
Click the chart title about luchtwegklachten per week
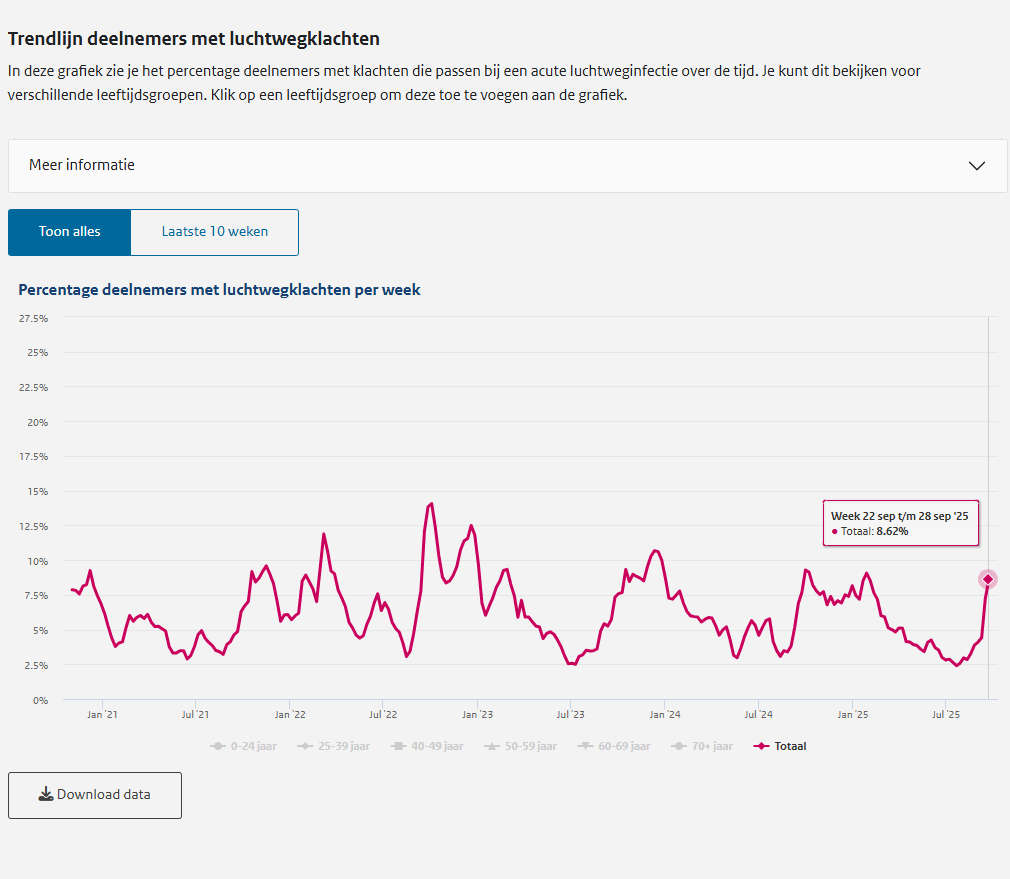219,290
